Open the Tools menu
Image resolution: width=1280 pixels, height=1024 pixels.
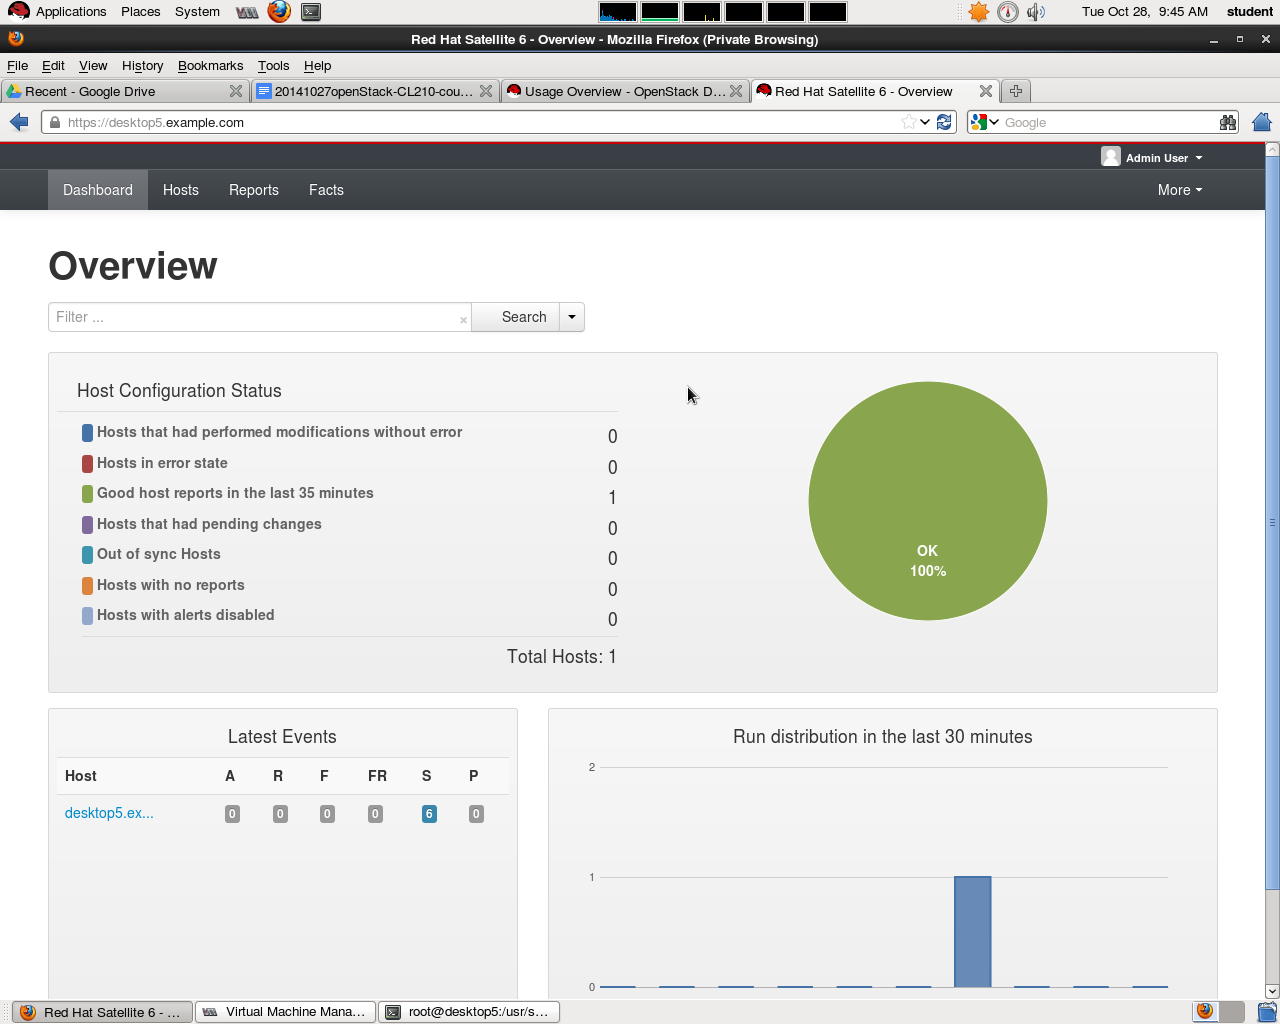273,66
